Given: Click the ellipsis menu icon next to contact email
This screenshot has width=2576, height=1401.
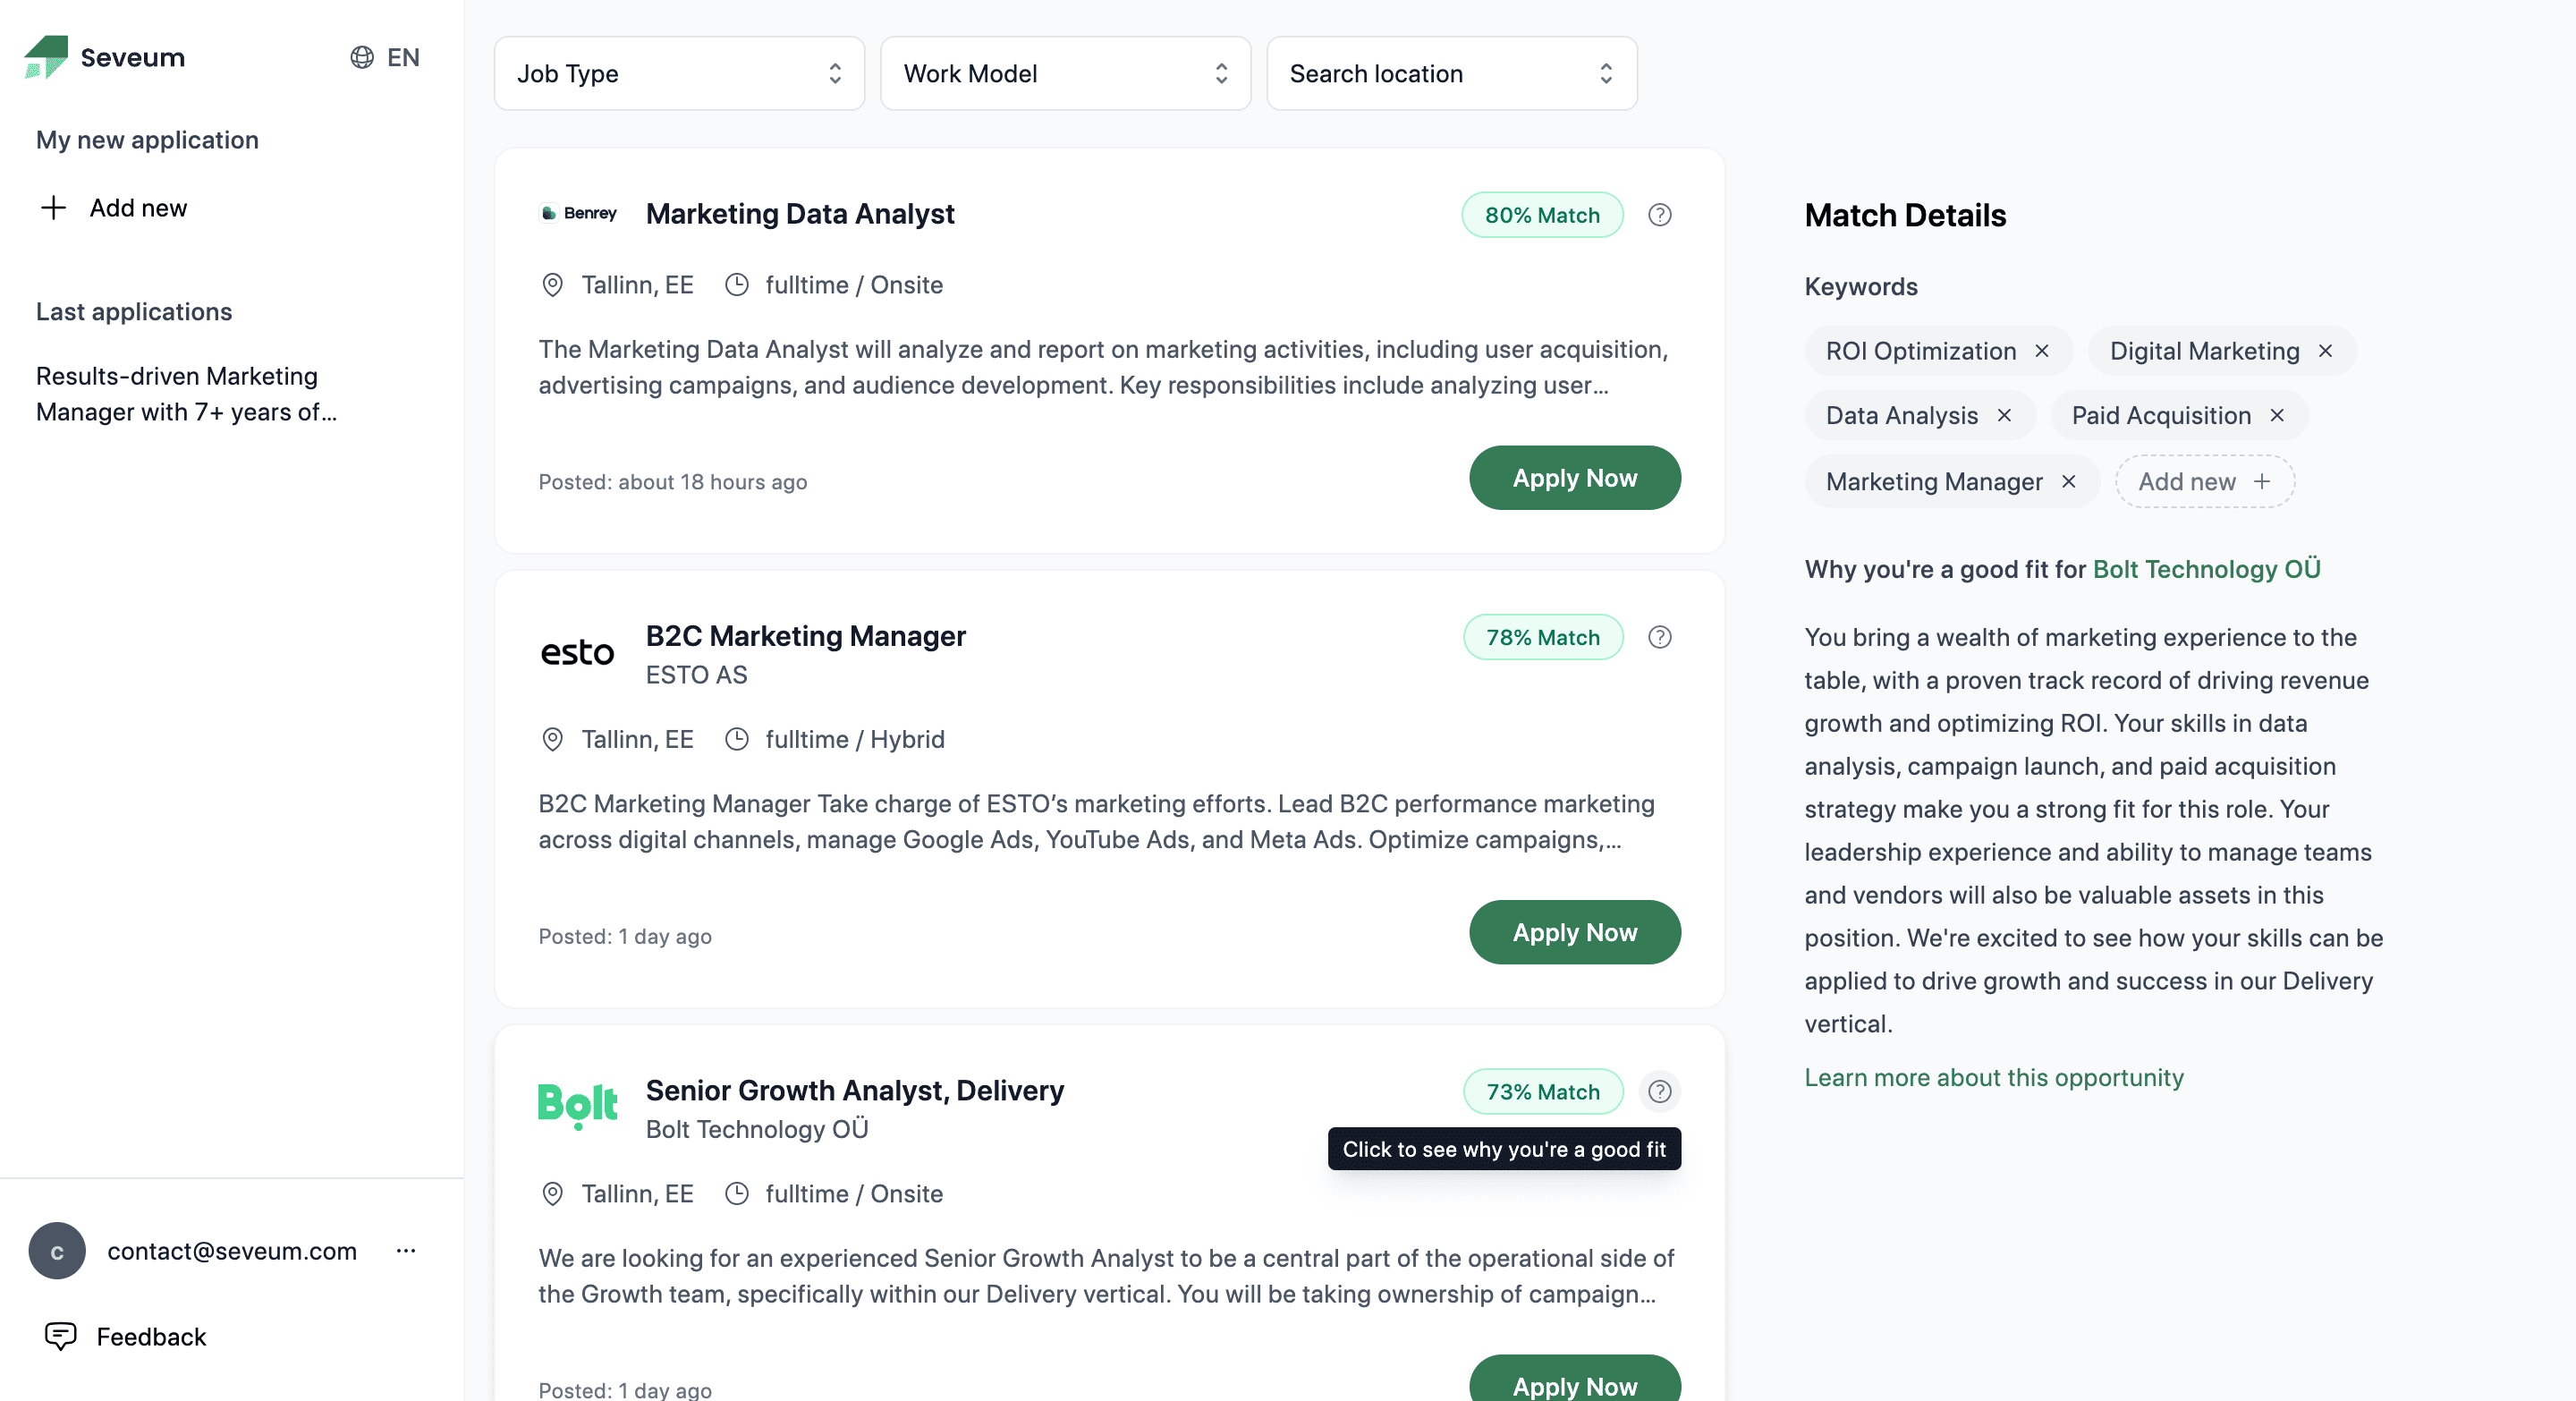Looking at the screenshot, I should [407, 1249].
